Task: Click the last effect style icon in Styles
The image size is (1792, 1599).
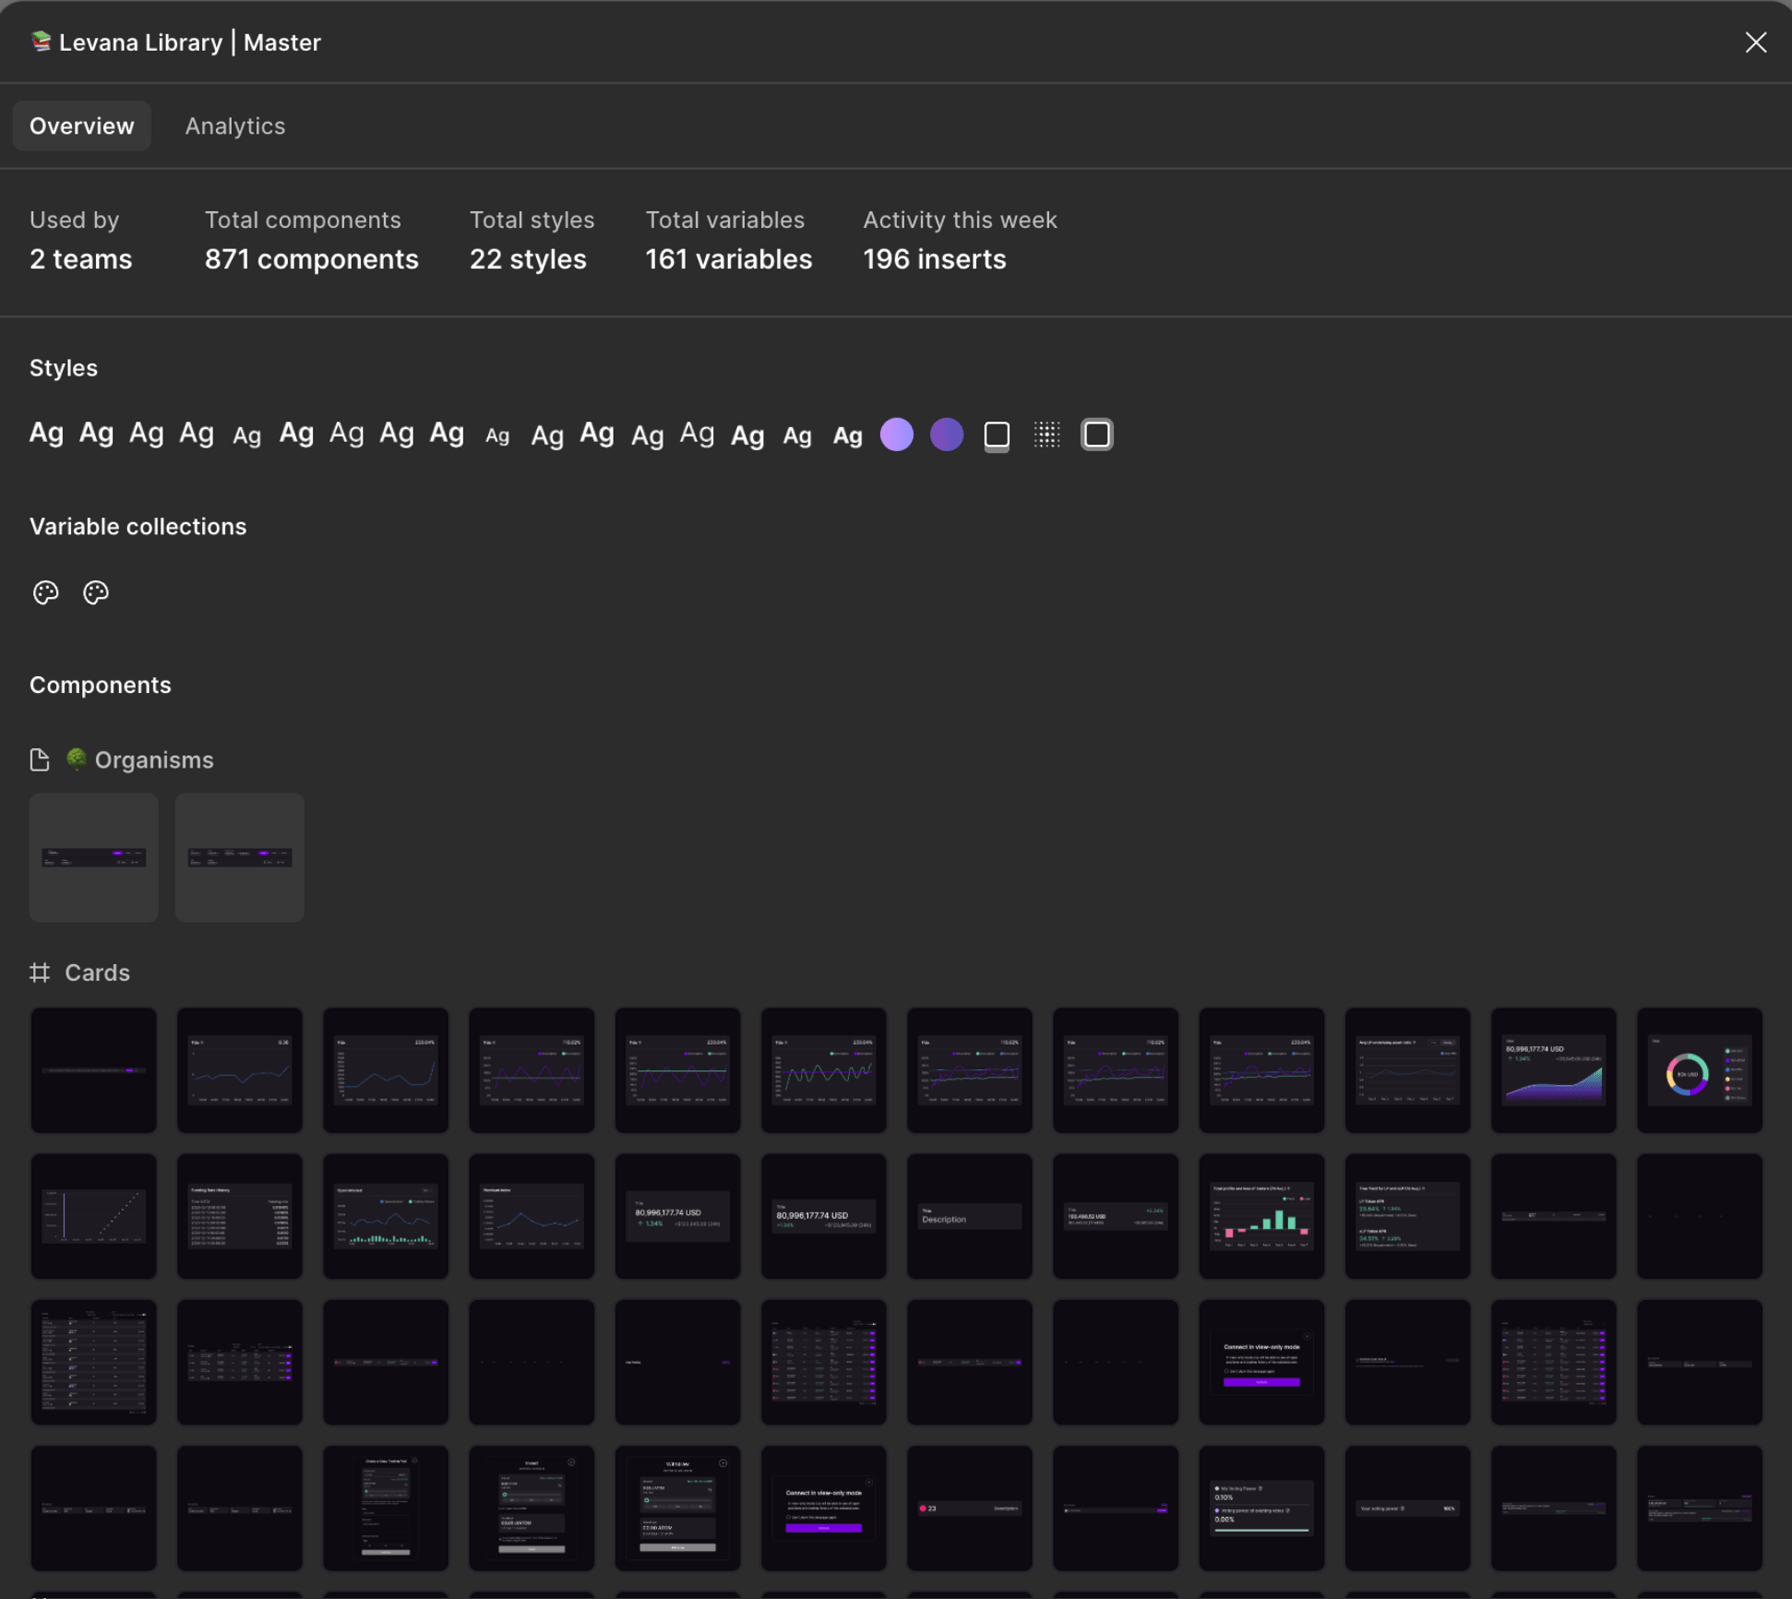Action: pyautogui.click(x=1096, y=434)
